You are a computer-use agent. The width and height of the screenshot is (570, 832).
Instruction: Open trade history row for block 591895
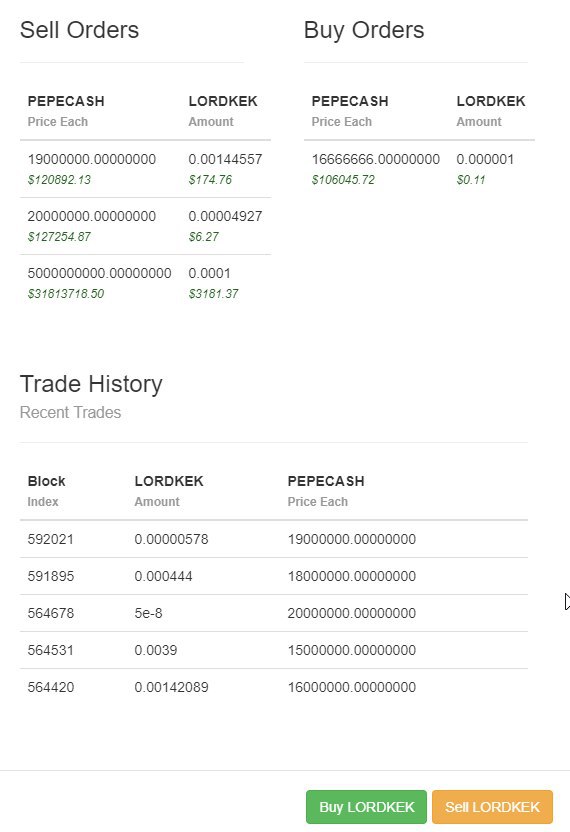pos(274,576)
